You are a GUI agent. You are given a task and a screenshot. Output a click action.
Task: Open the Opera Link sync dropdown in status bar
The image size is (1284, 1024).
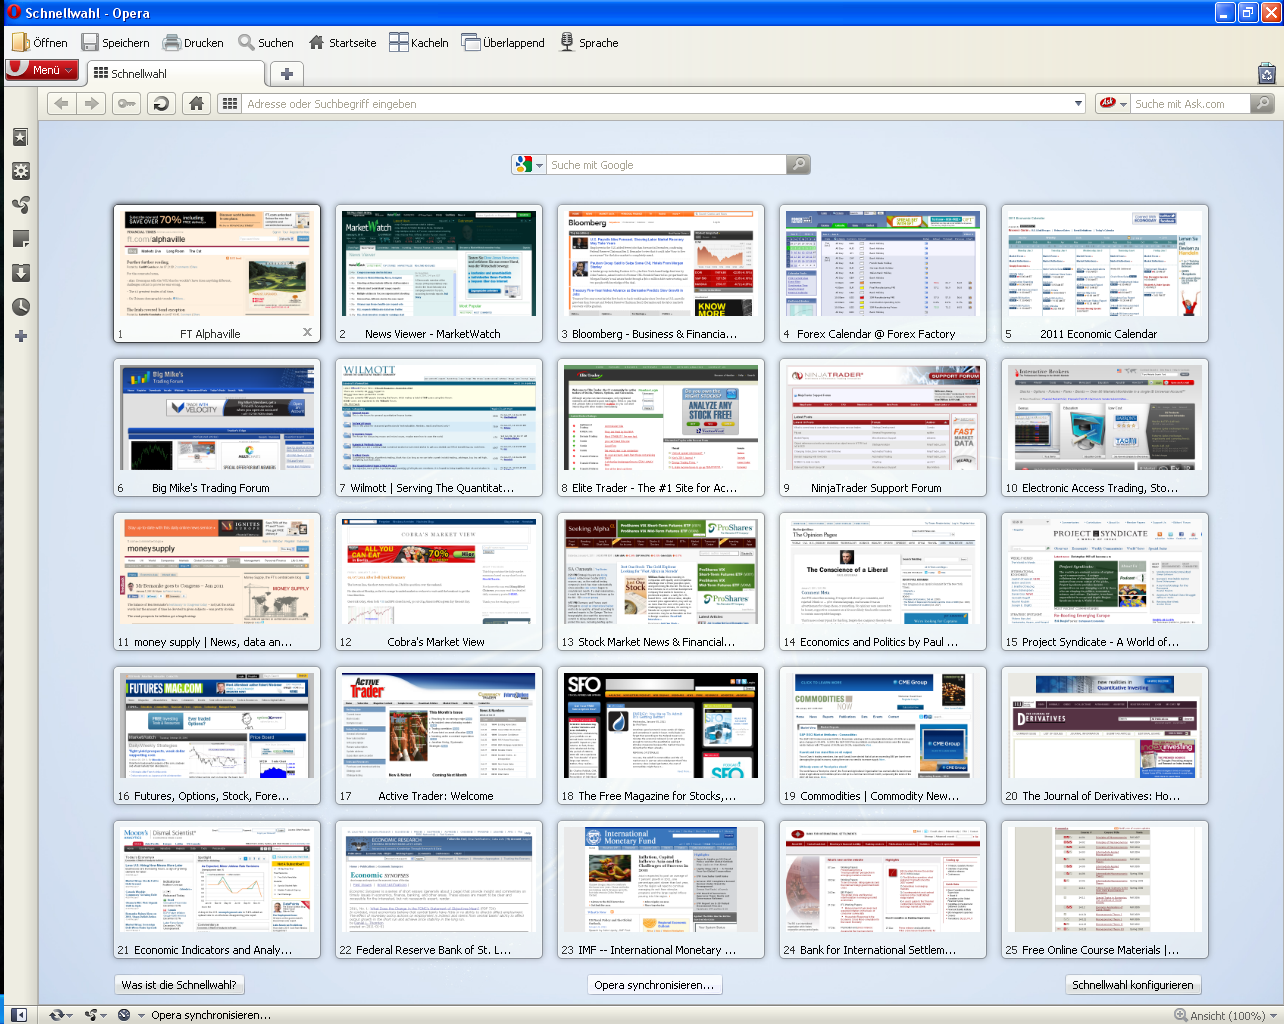(60, 1014)
